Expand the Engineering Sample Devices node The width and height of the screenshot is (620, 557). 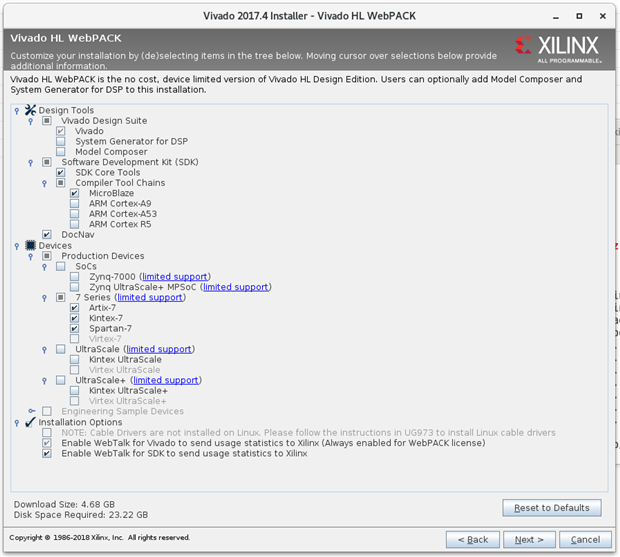[x=32, y=411]
